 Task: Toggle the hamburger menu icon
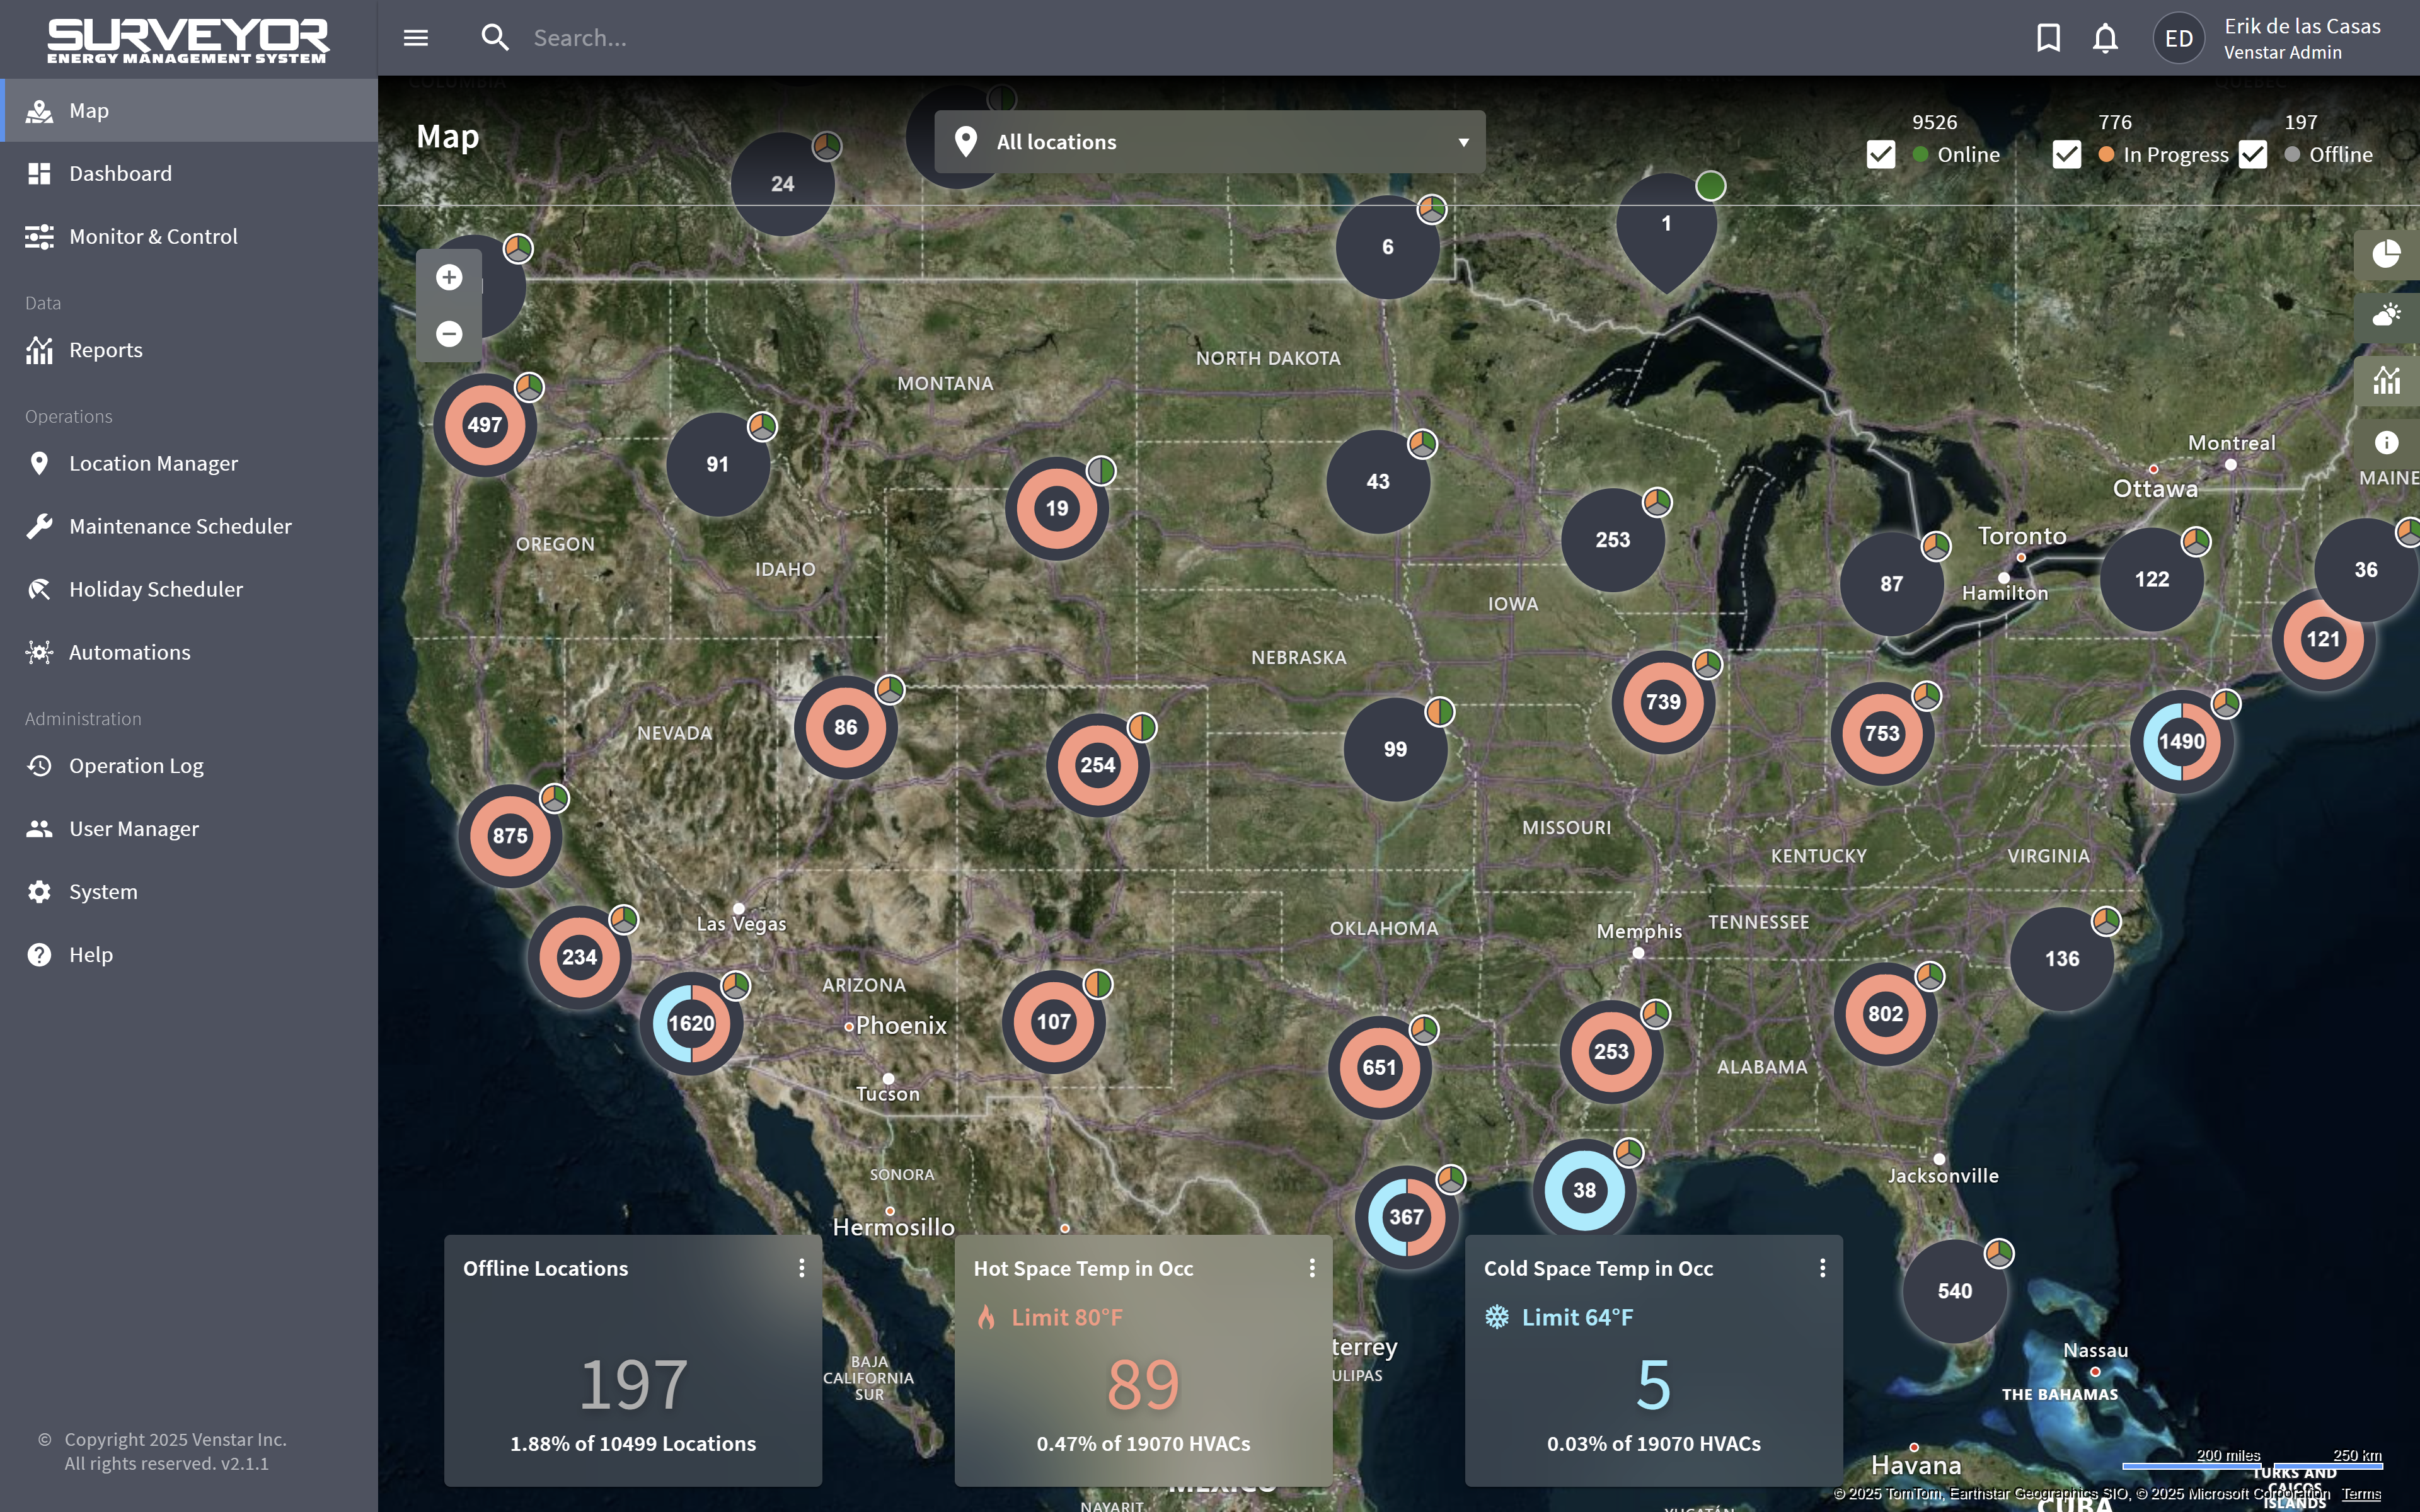click(x=416, y=38)
